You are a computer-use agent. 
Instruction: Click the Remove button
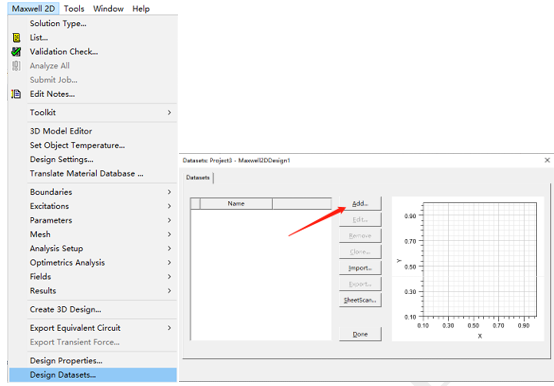coord(360,236)
